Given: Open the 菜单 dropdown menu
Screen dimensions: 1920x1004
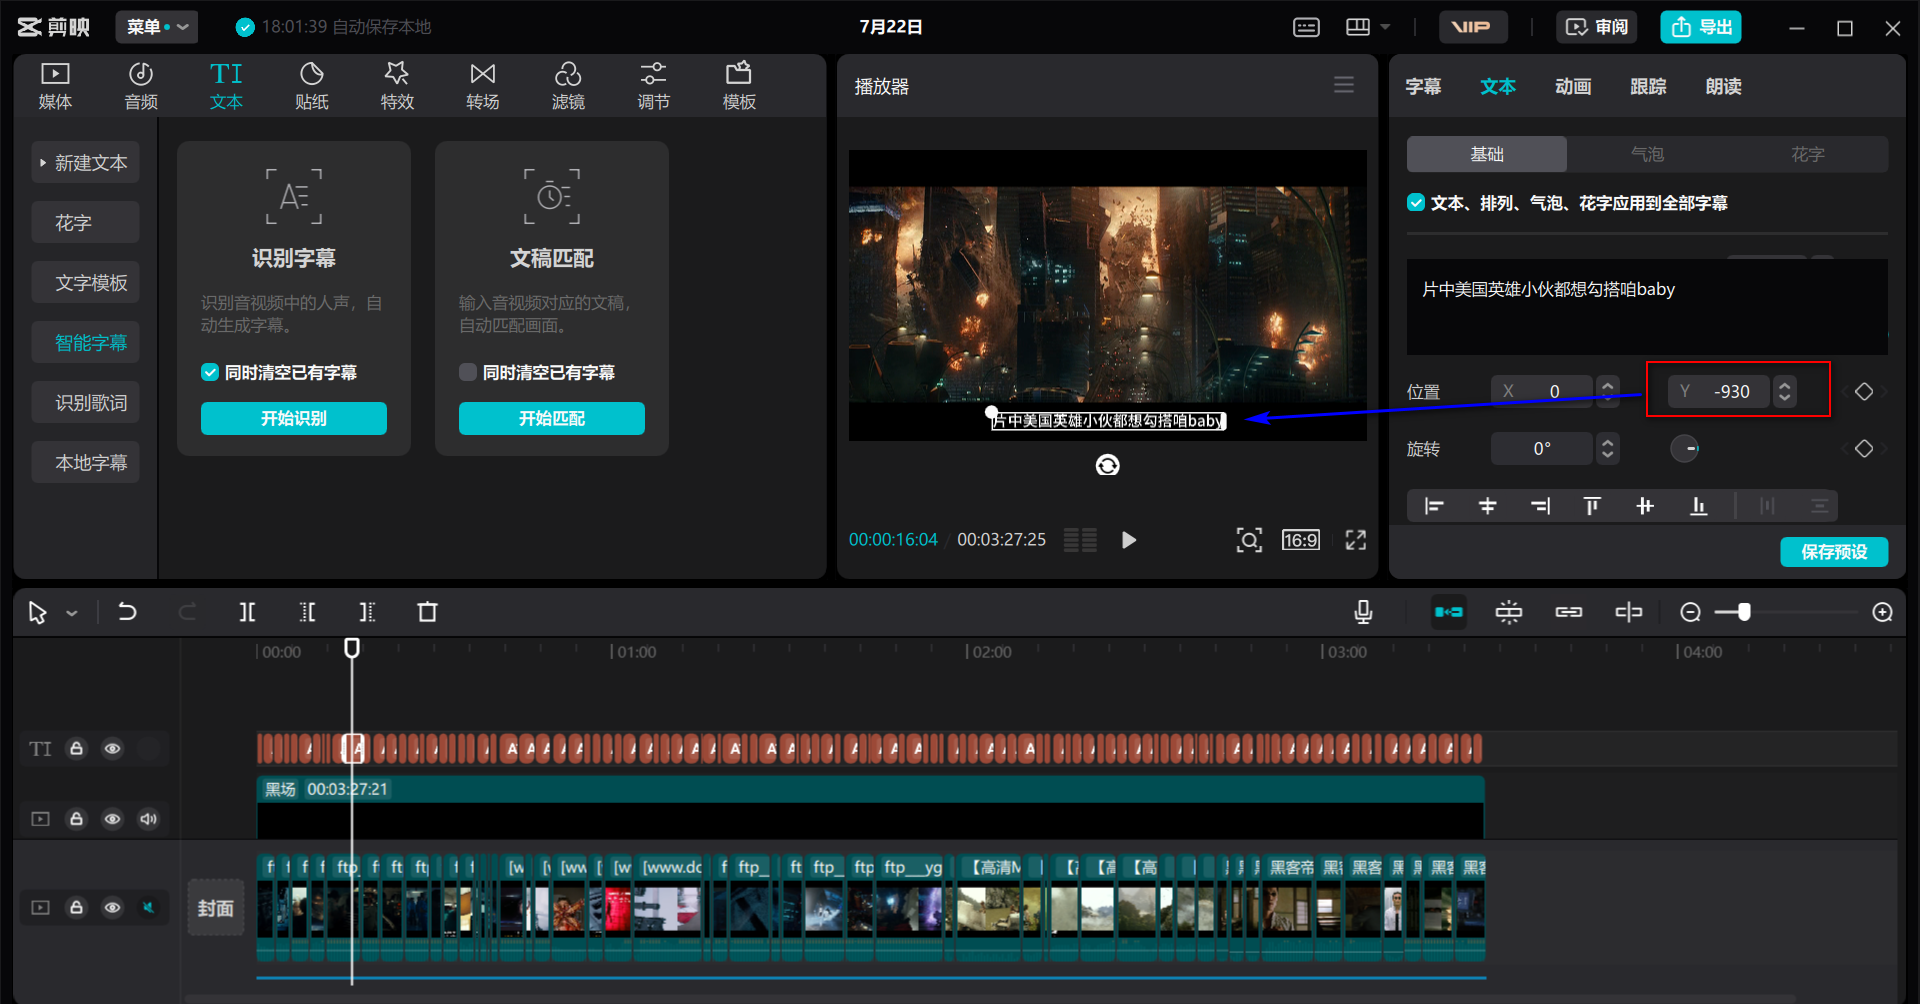Looking at the screenshot, I should [x=156, y=27].
